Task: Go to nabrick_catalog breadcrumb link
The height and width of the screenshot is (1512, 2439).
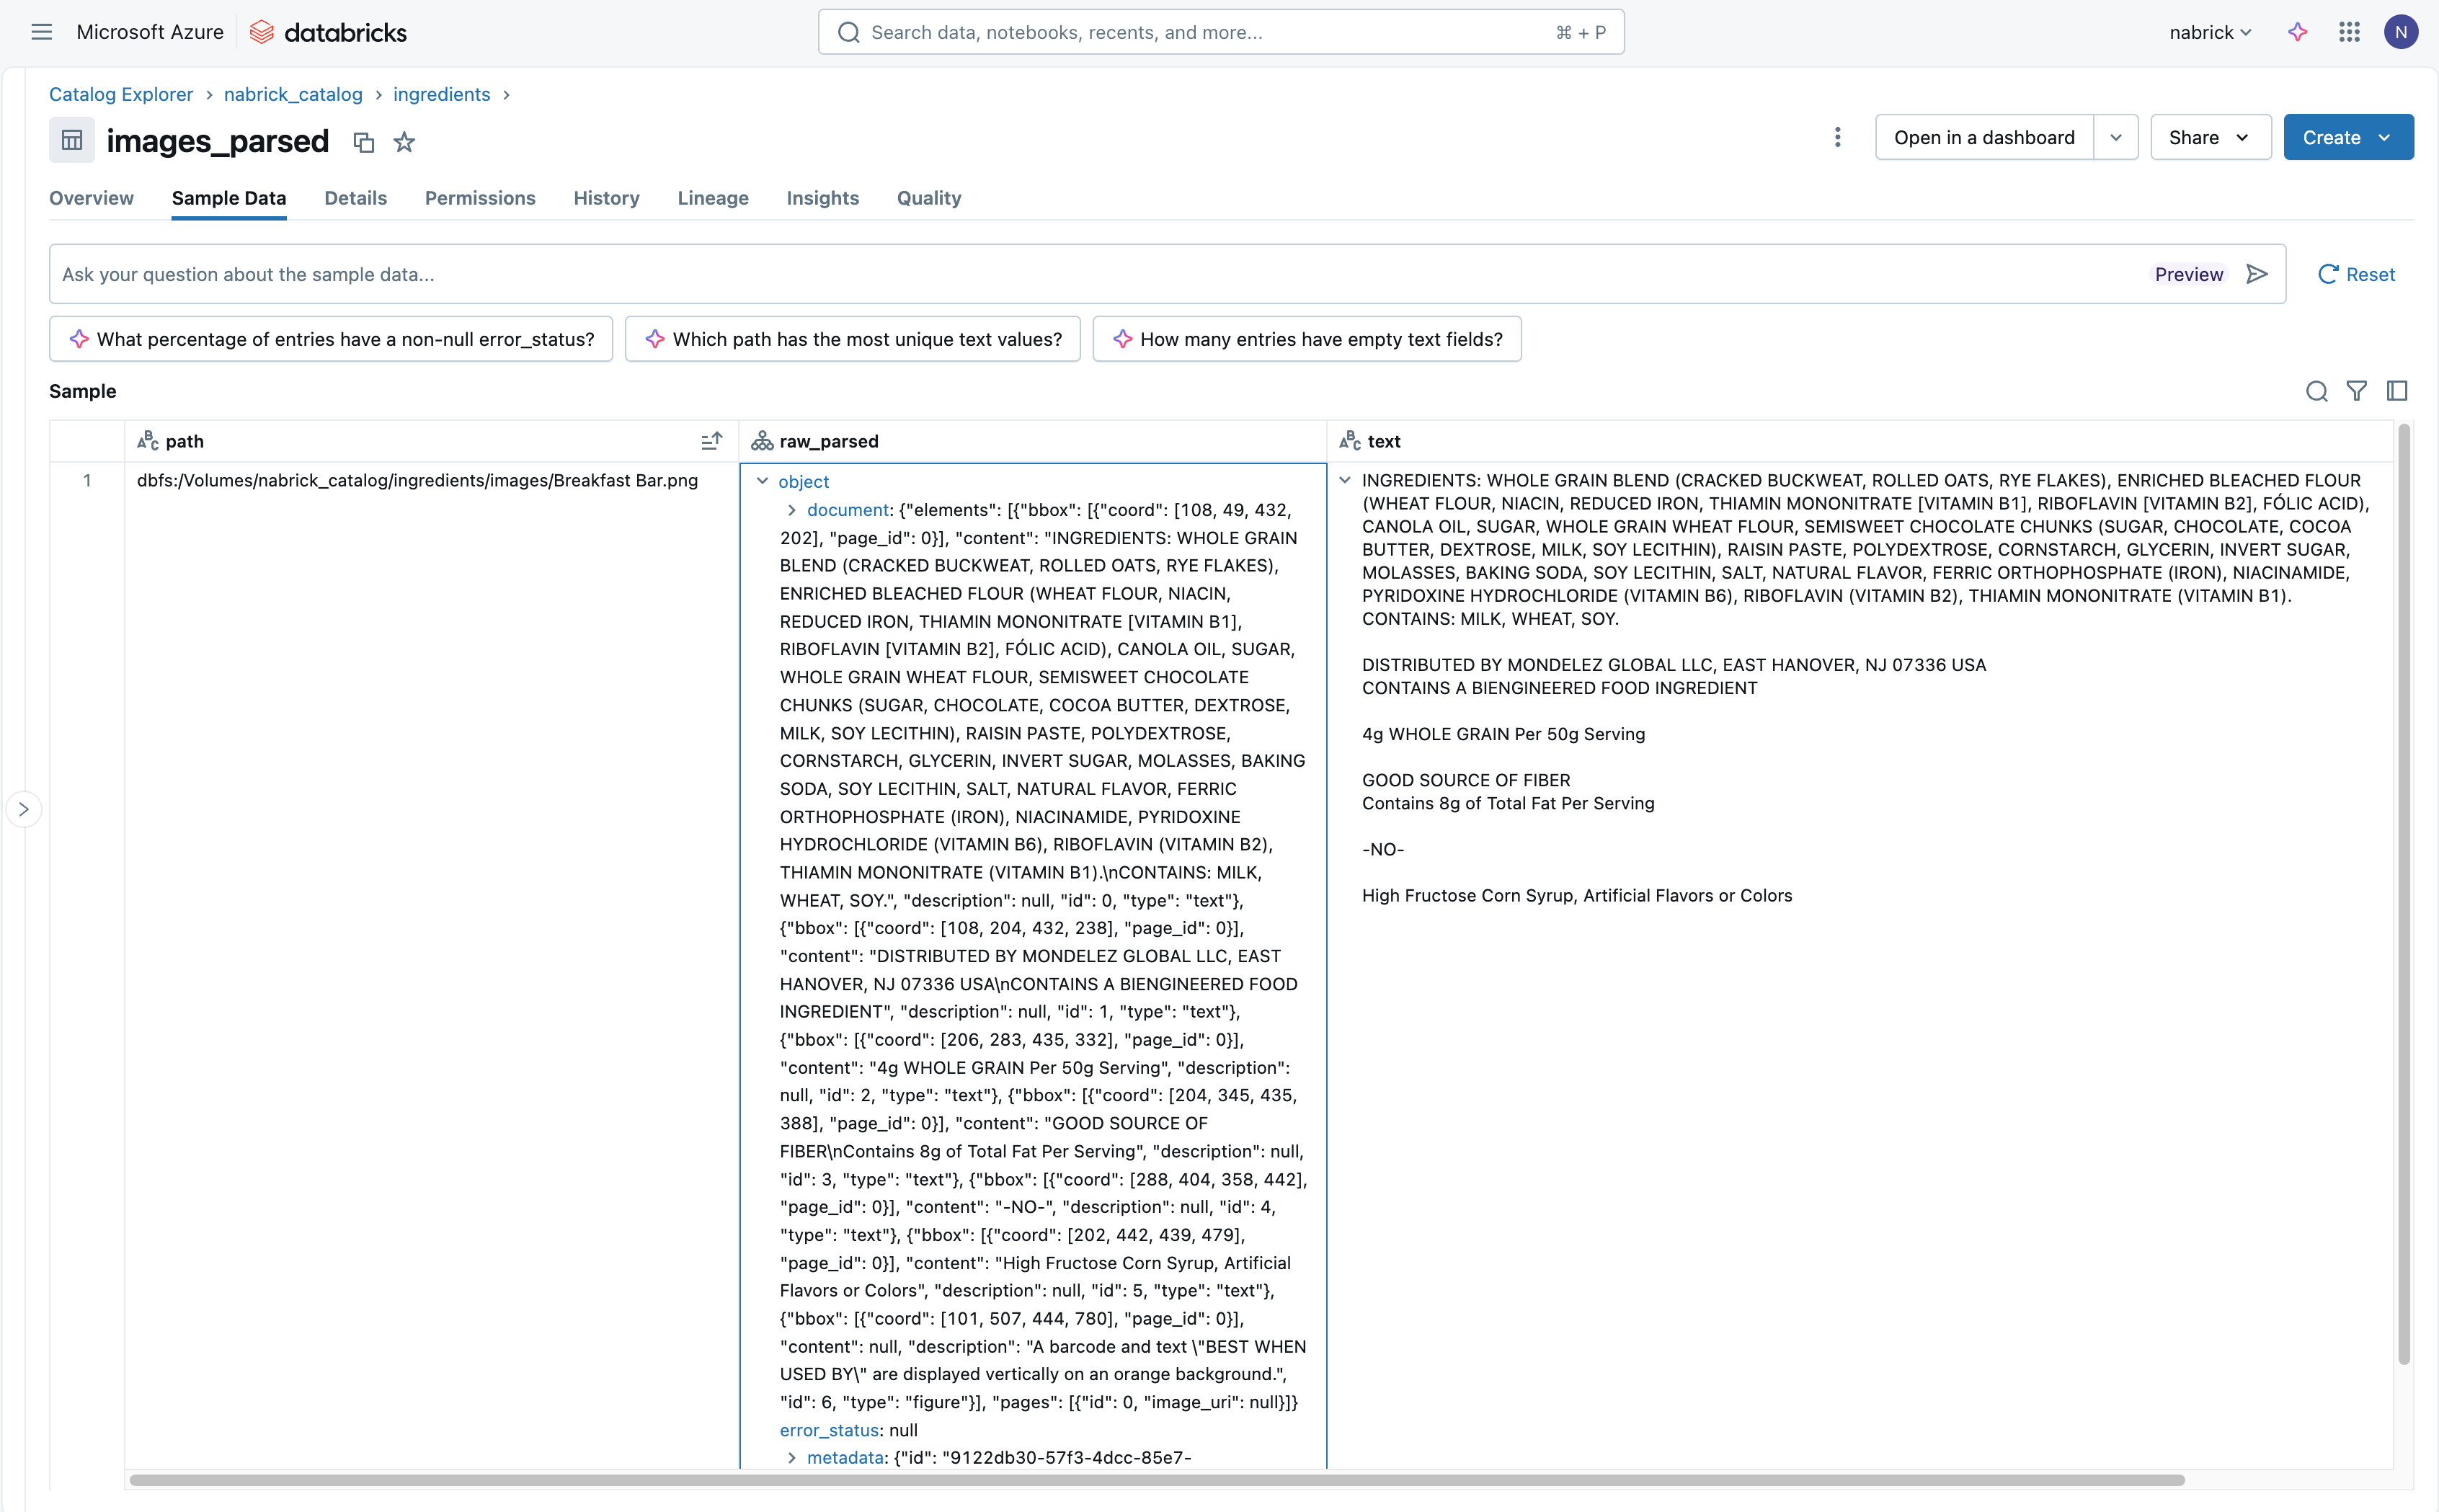Action: coord(293,94)
